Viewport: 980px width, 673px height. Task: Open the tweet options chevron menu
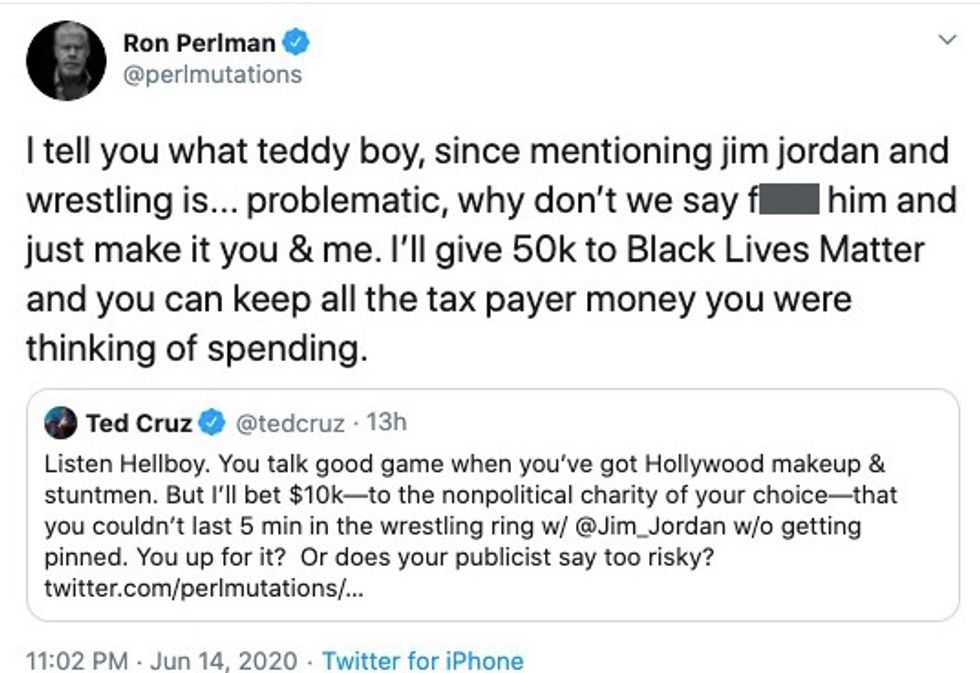pos(946,41)
